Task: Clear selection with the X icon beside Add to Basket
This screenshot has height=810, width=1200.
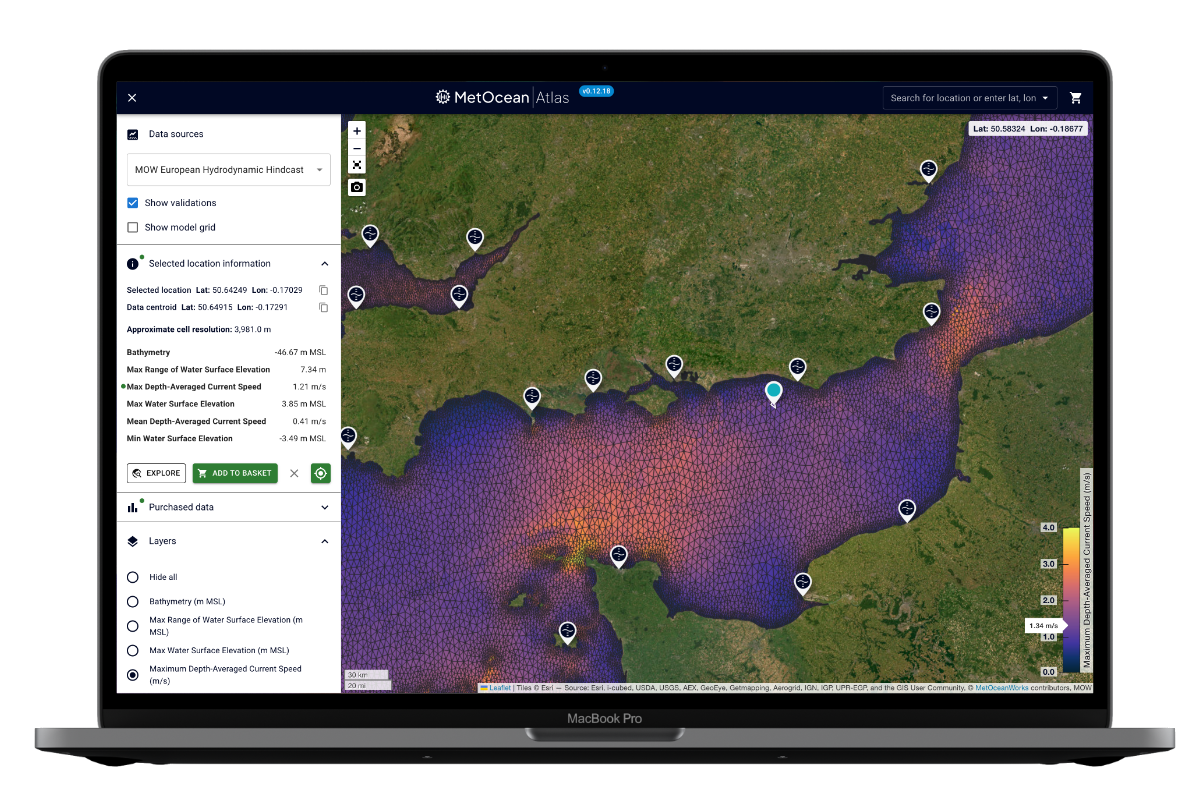Action: [294, 473]
